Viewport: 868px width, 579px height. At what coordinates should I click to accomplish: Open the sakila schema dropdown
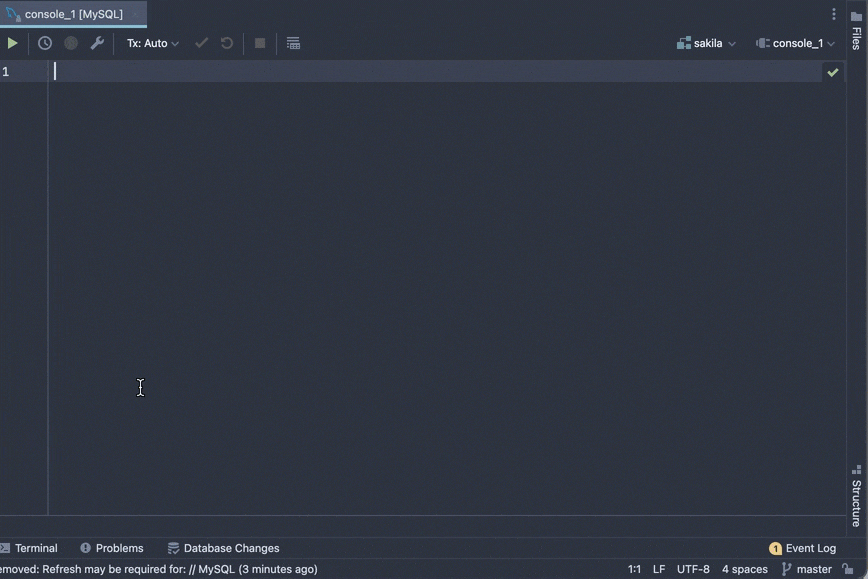pos(706,43)
